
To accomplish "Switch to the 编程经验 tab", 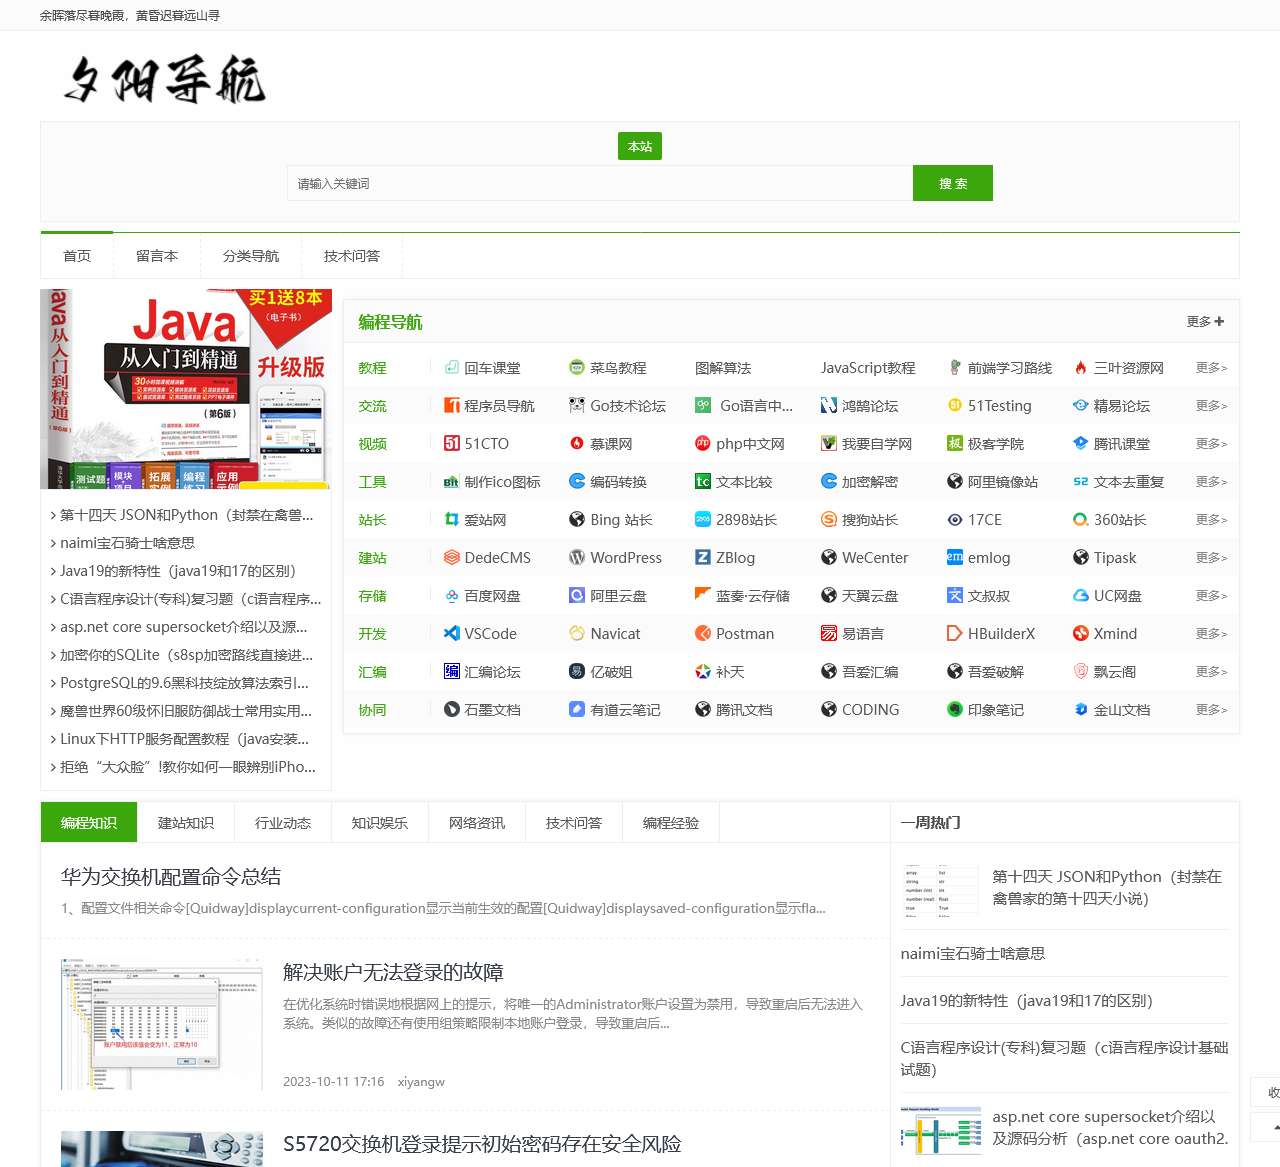I will [x=671, y=823].
